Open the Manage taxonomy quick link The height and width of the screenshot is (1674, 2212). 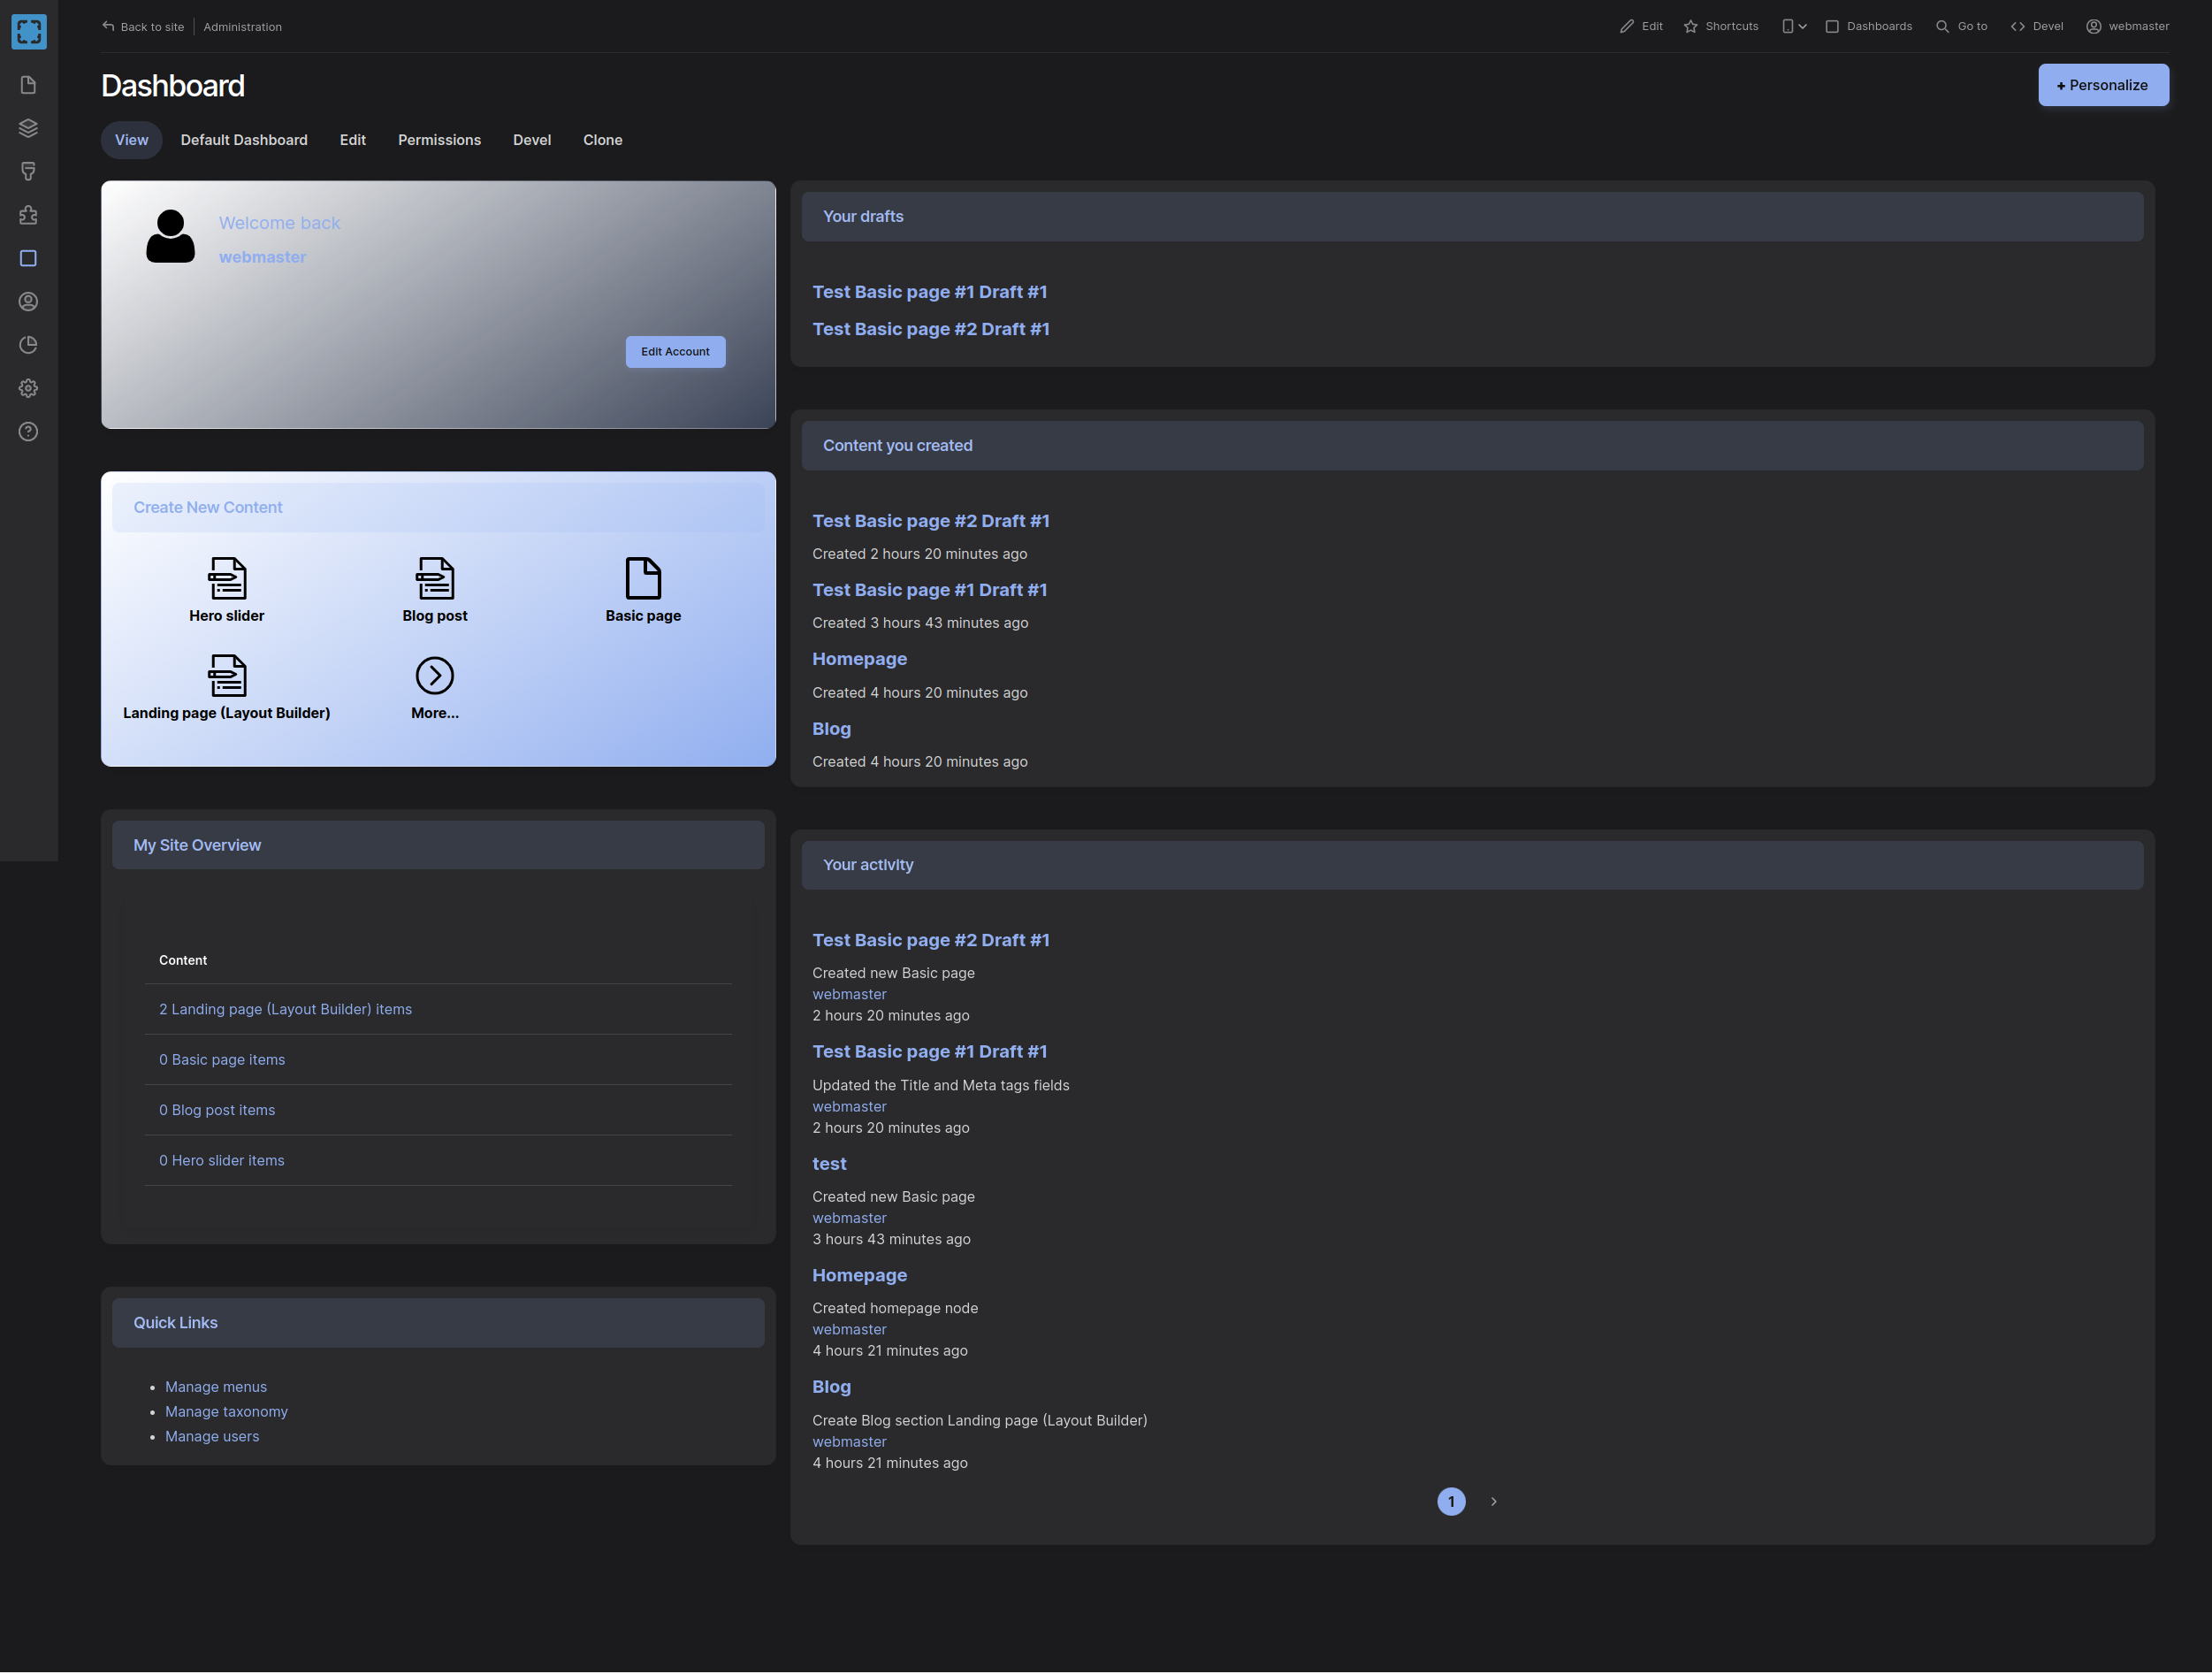(226, 1411)
